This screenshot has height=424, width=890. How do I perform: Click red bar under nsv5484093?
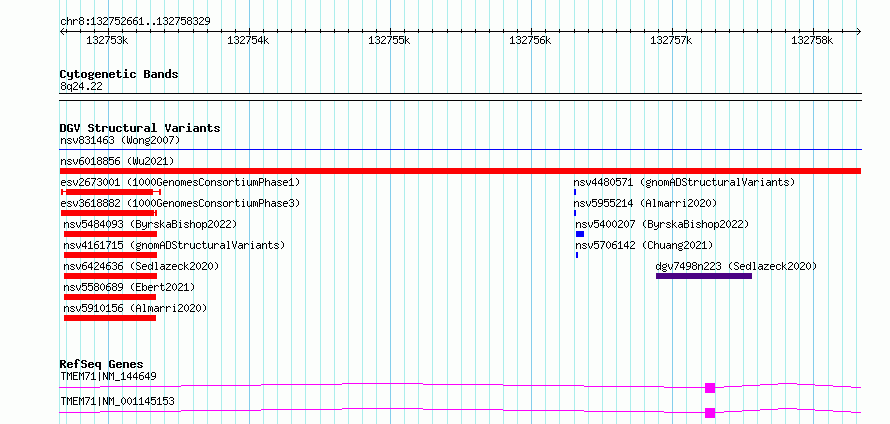pyautogui.click(x=110, y=234)
